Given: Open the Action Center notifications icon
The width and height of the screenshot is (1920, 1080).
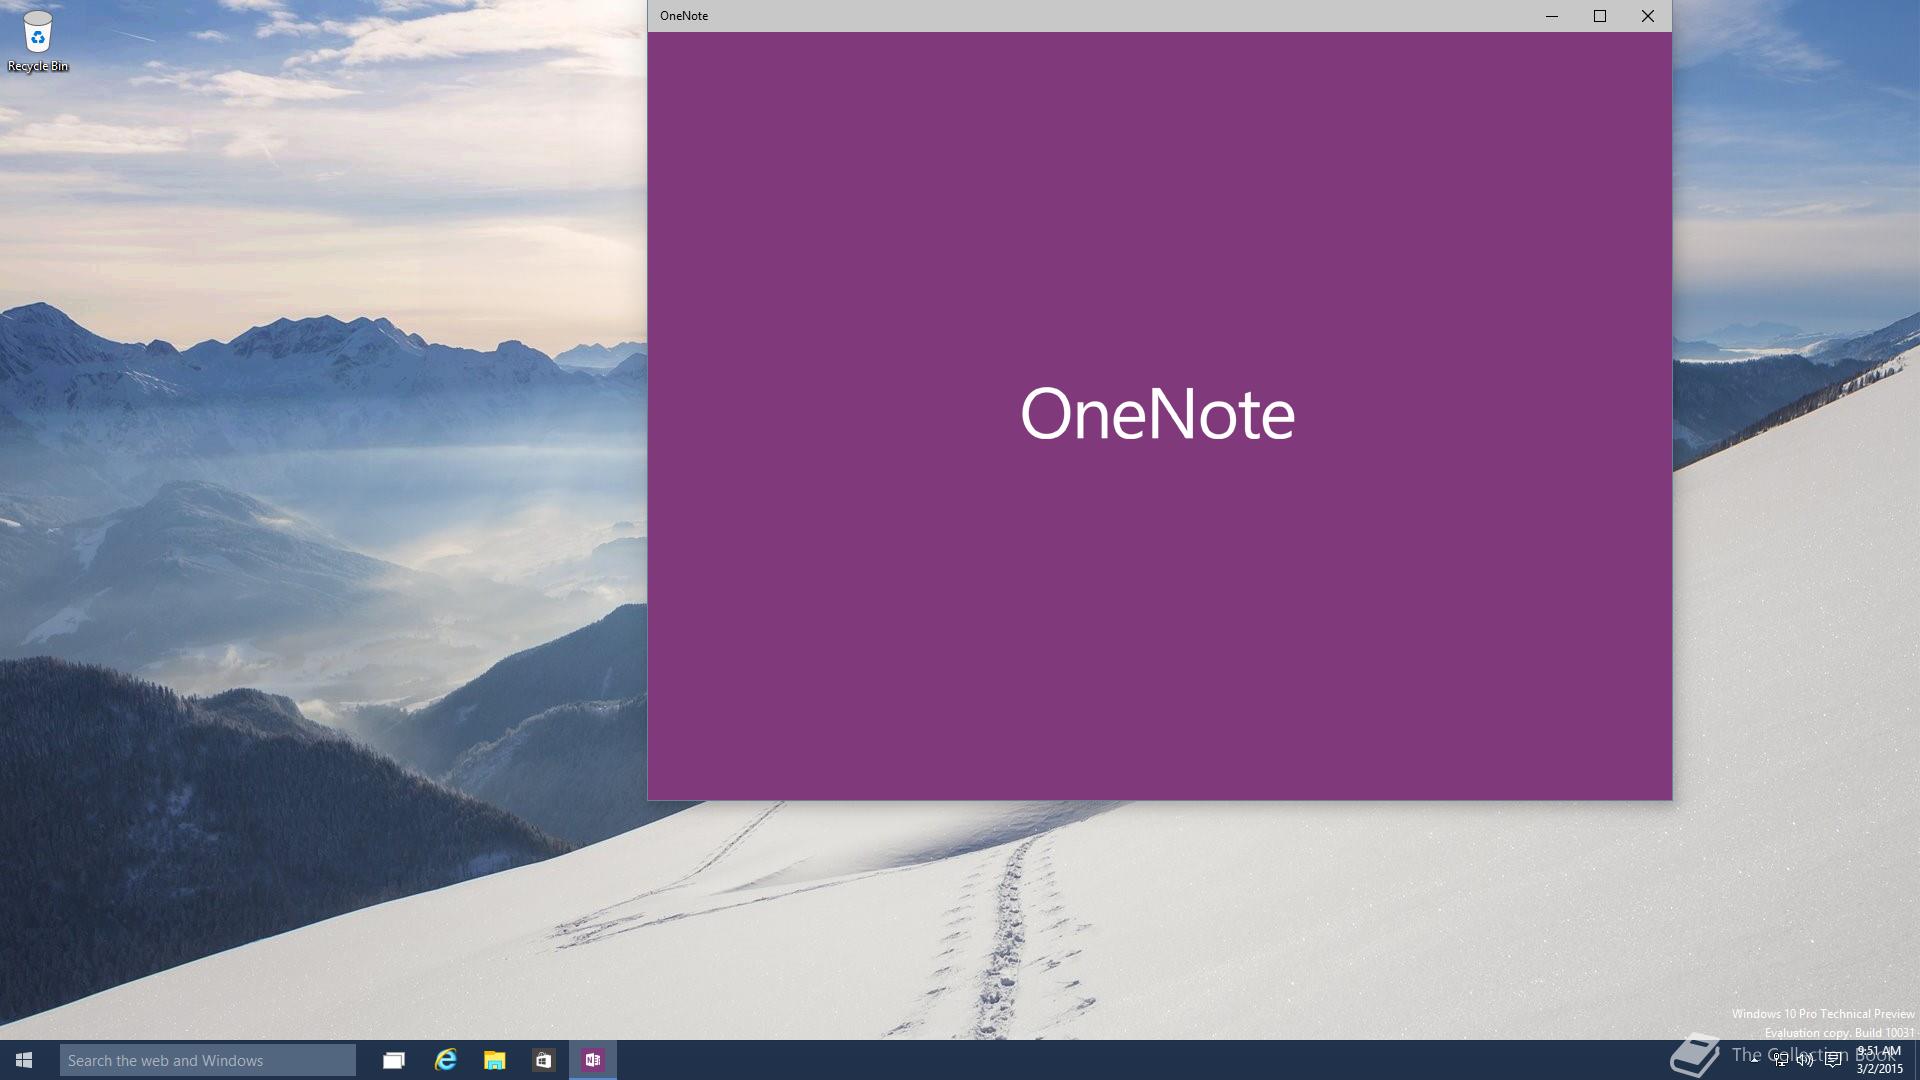Looking at the screenshot, I should (1832, 1060).
